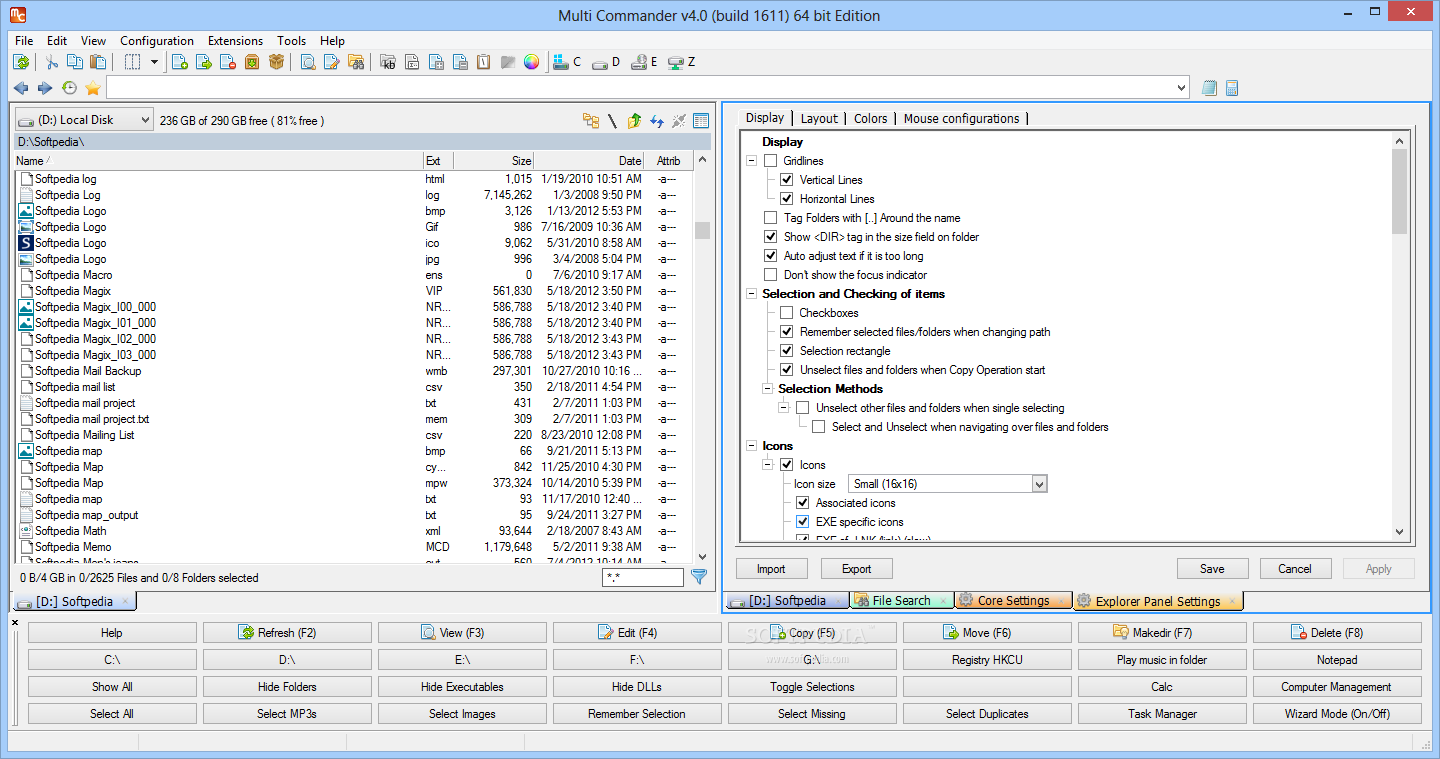This screenshot has width=1440, height=759.
Task: Click the Save button
Action: [1212, 569]
